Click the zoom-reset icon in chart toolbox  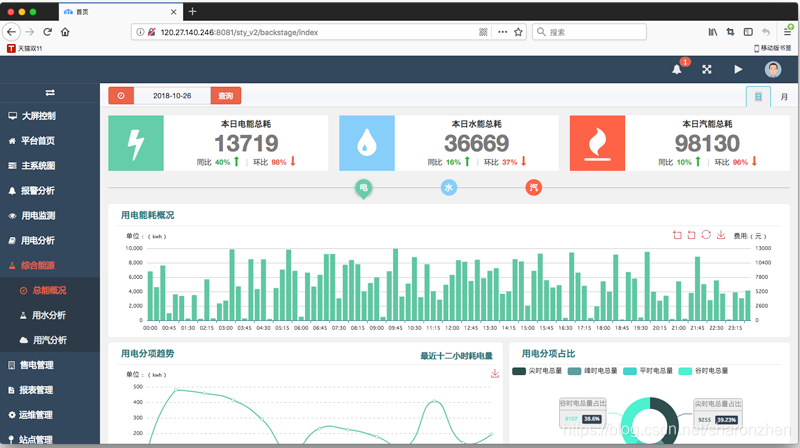click(691, 235)
